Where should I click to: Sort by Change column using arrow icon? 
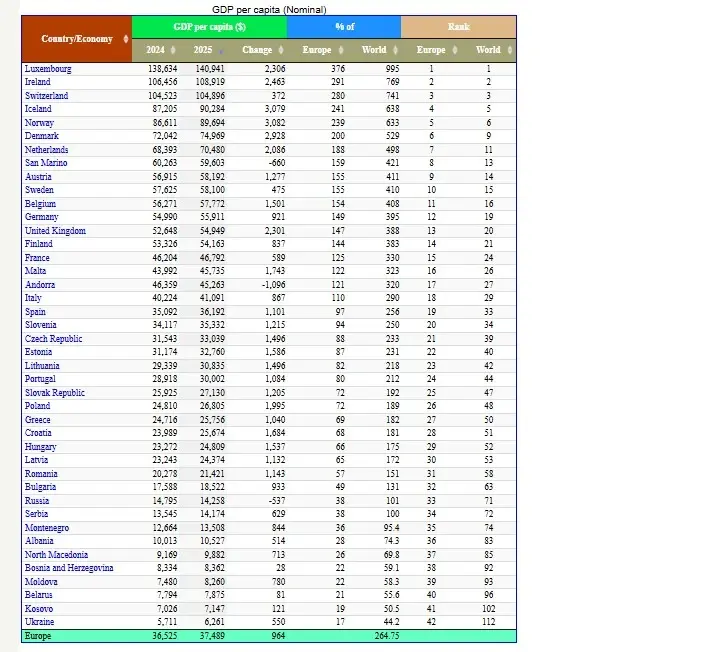click(x=280, y=50)
